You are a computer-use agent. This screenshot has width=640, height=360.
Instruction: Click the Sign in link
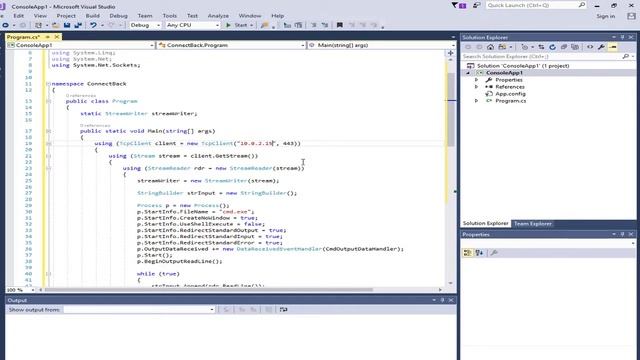[x=606, y=16]
